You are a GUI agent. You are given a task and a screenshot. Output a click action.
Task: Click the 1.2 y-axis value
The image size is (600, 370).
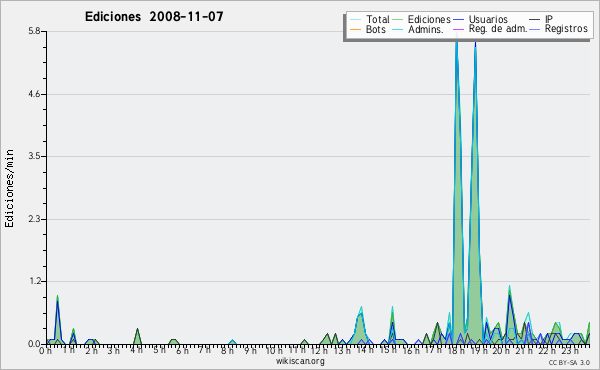click(34, 281)
